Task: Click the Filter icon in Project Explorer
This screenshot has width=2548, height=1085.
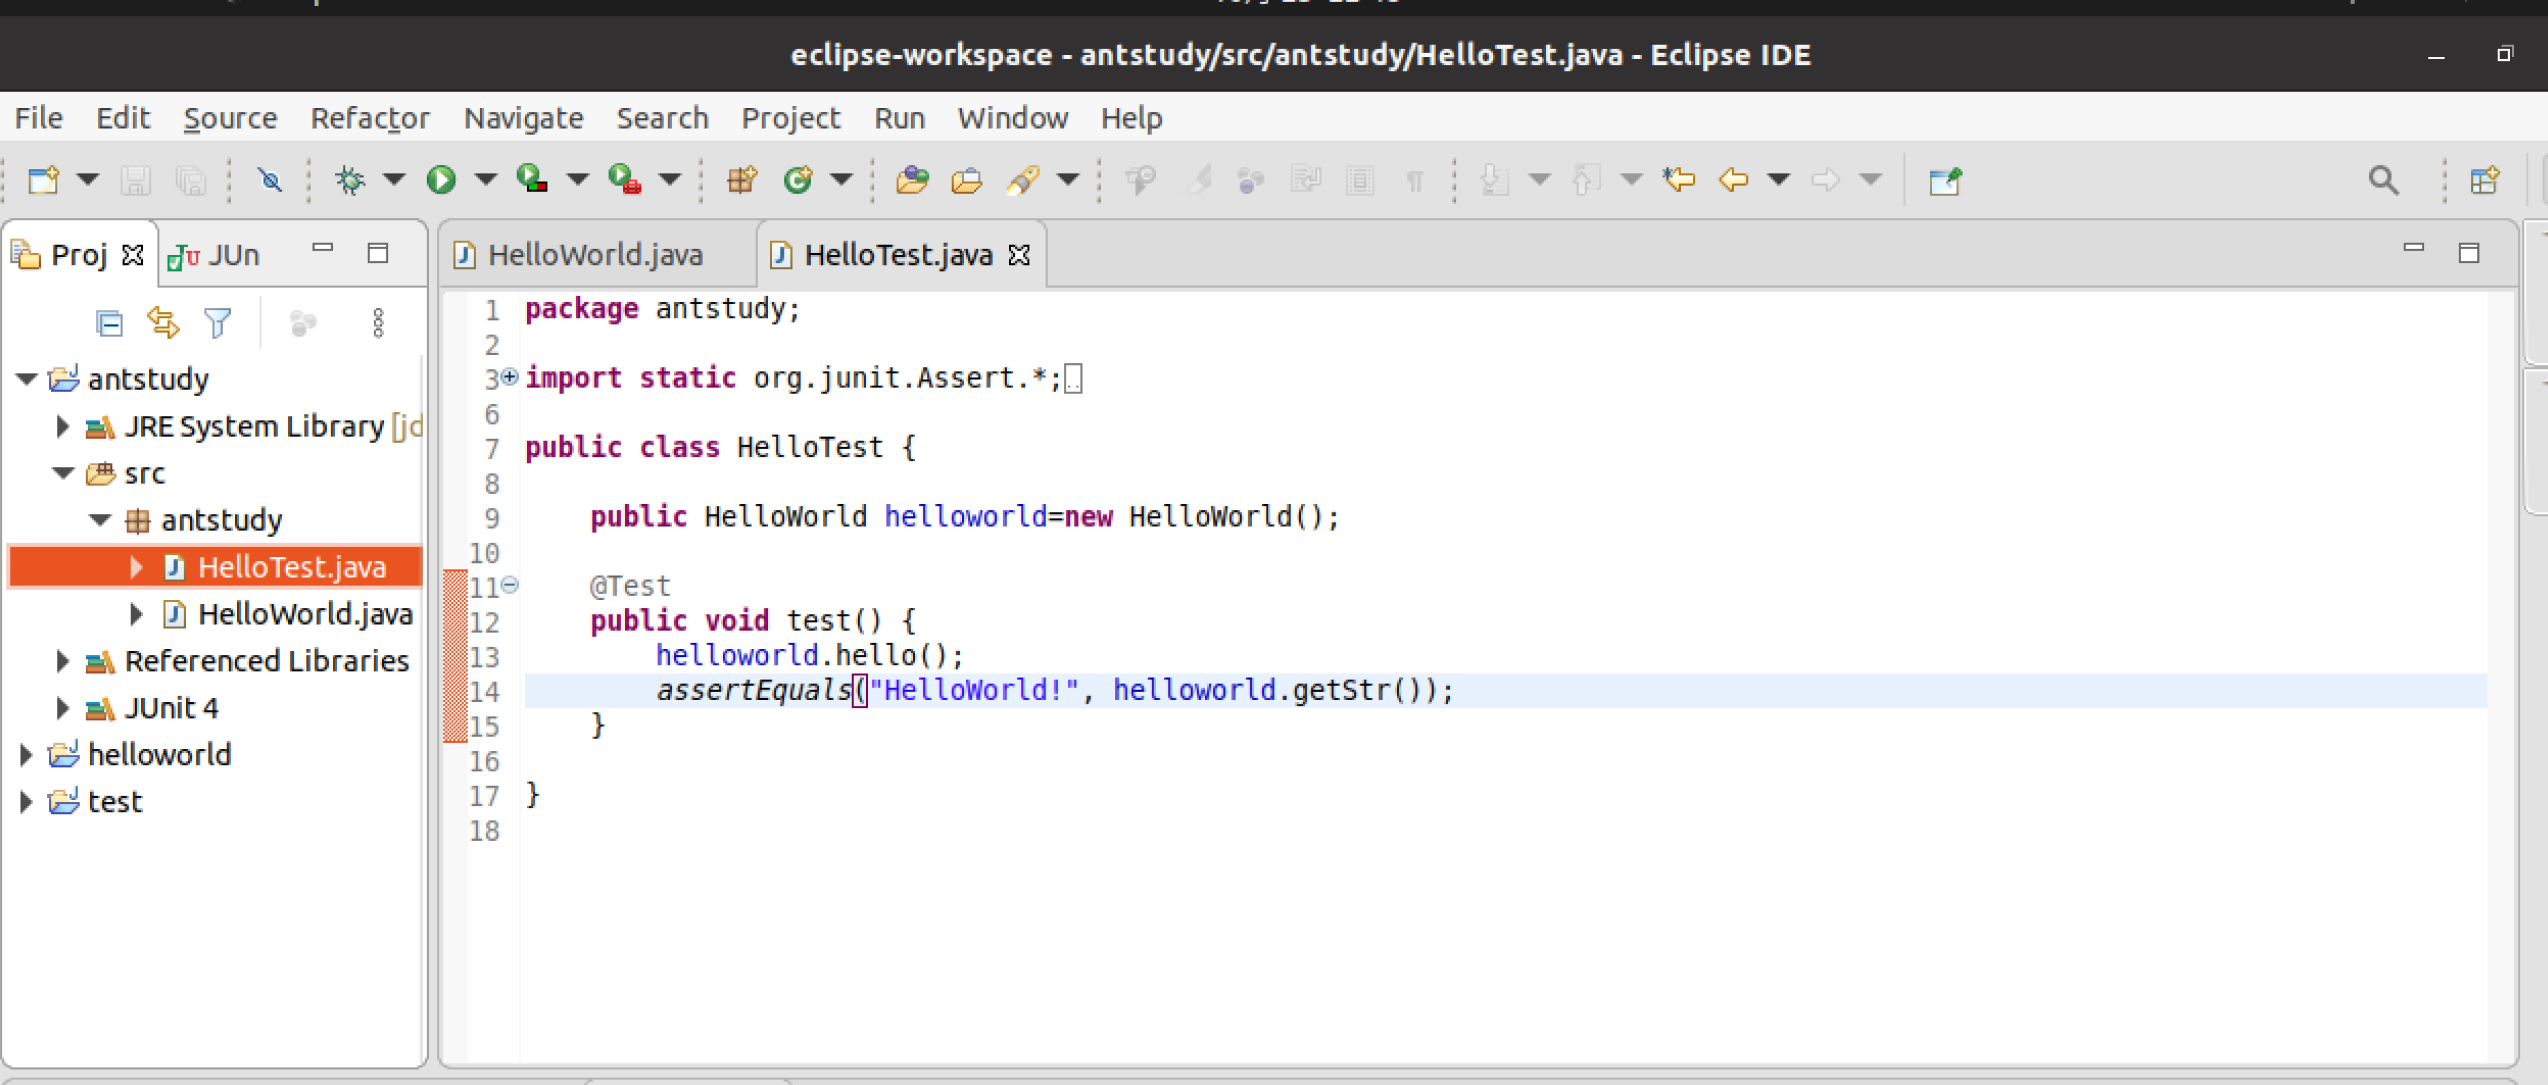Action: [x=217, y=323]
